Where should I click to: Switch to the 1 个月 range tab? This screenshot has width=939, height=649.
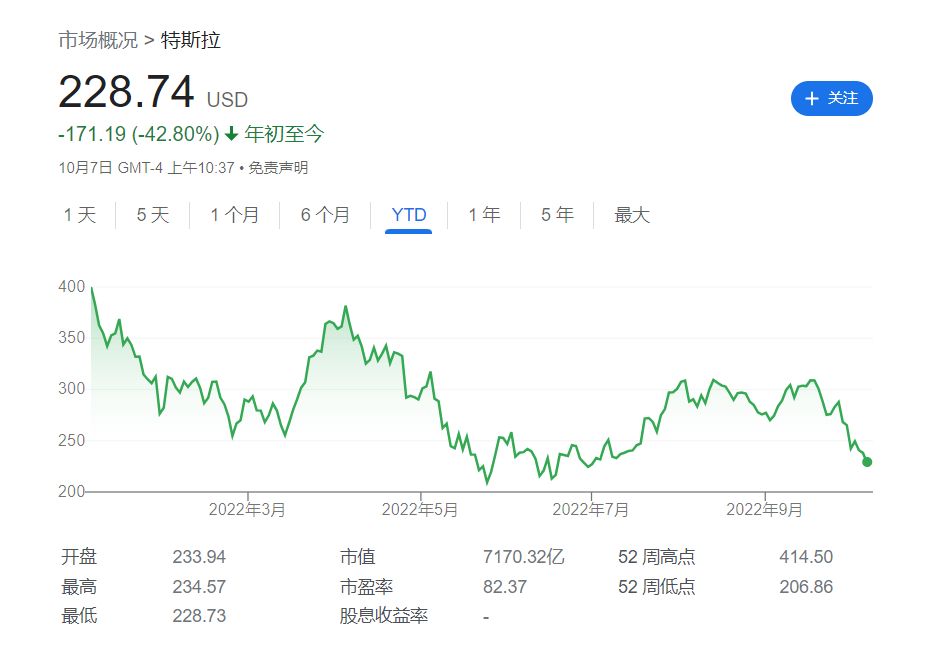(234, 215)
